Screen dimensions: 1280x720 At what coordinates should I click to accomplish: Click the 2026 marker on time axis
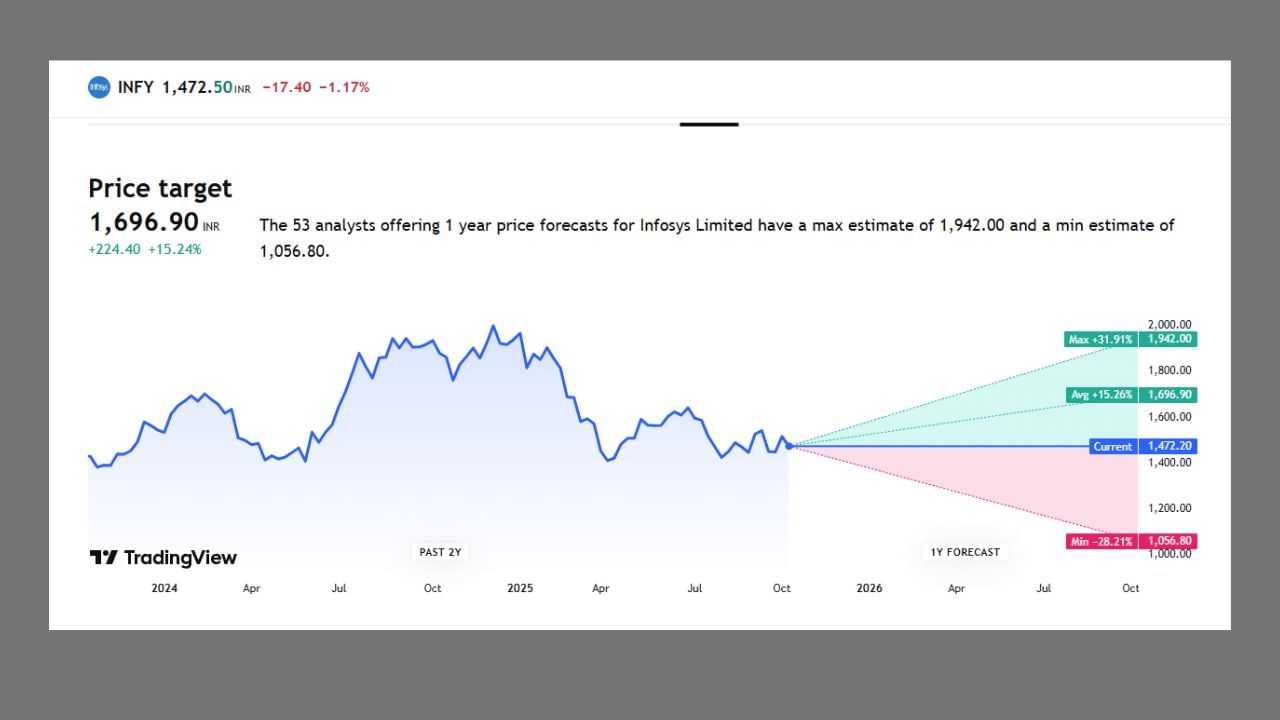click(x=870, y=588)
